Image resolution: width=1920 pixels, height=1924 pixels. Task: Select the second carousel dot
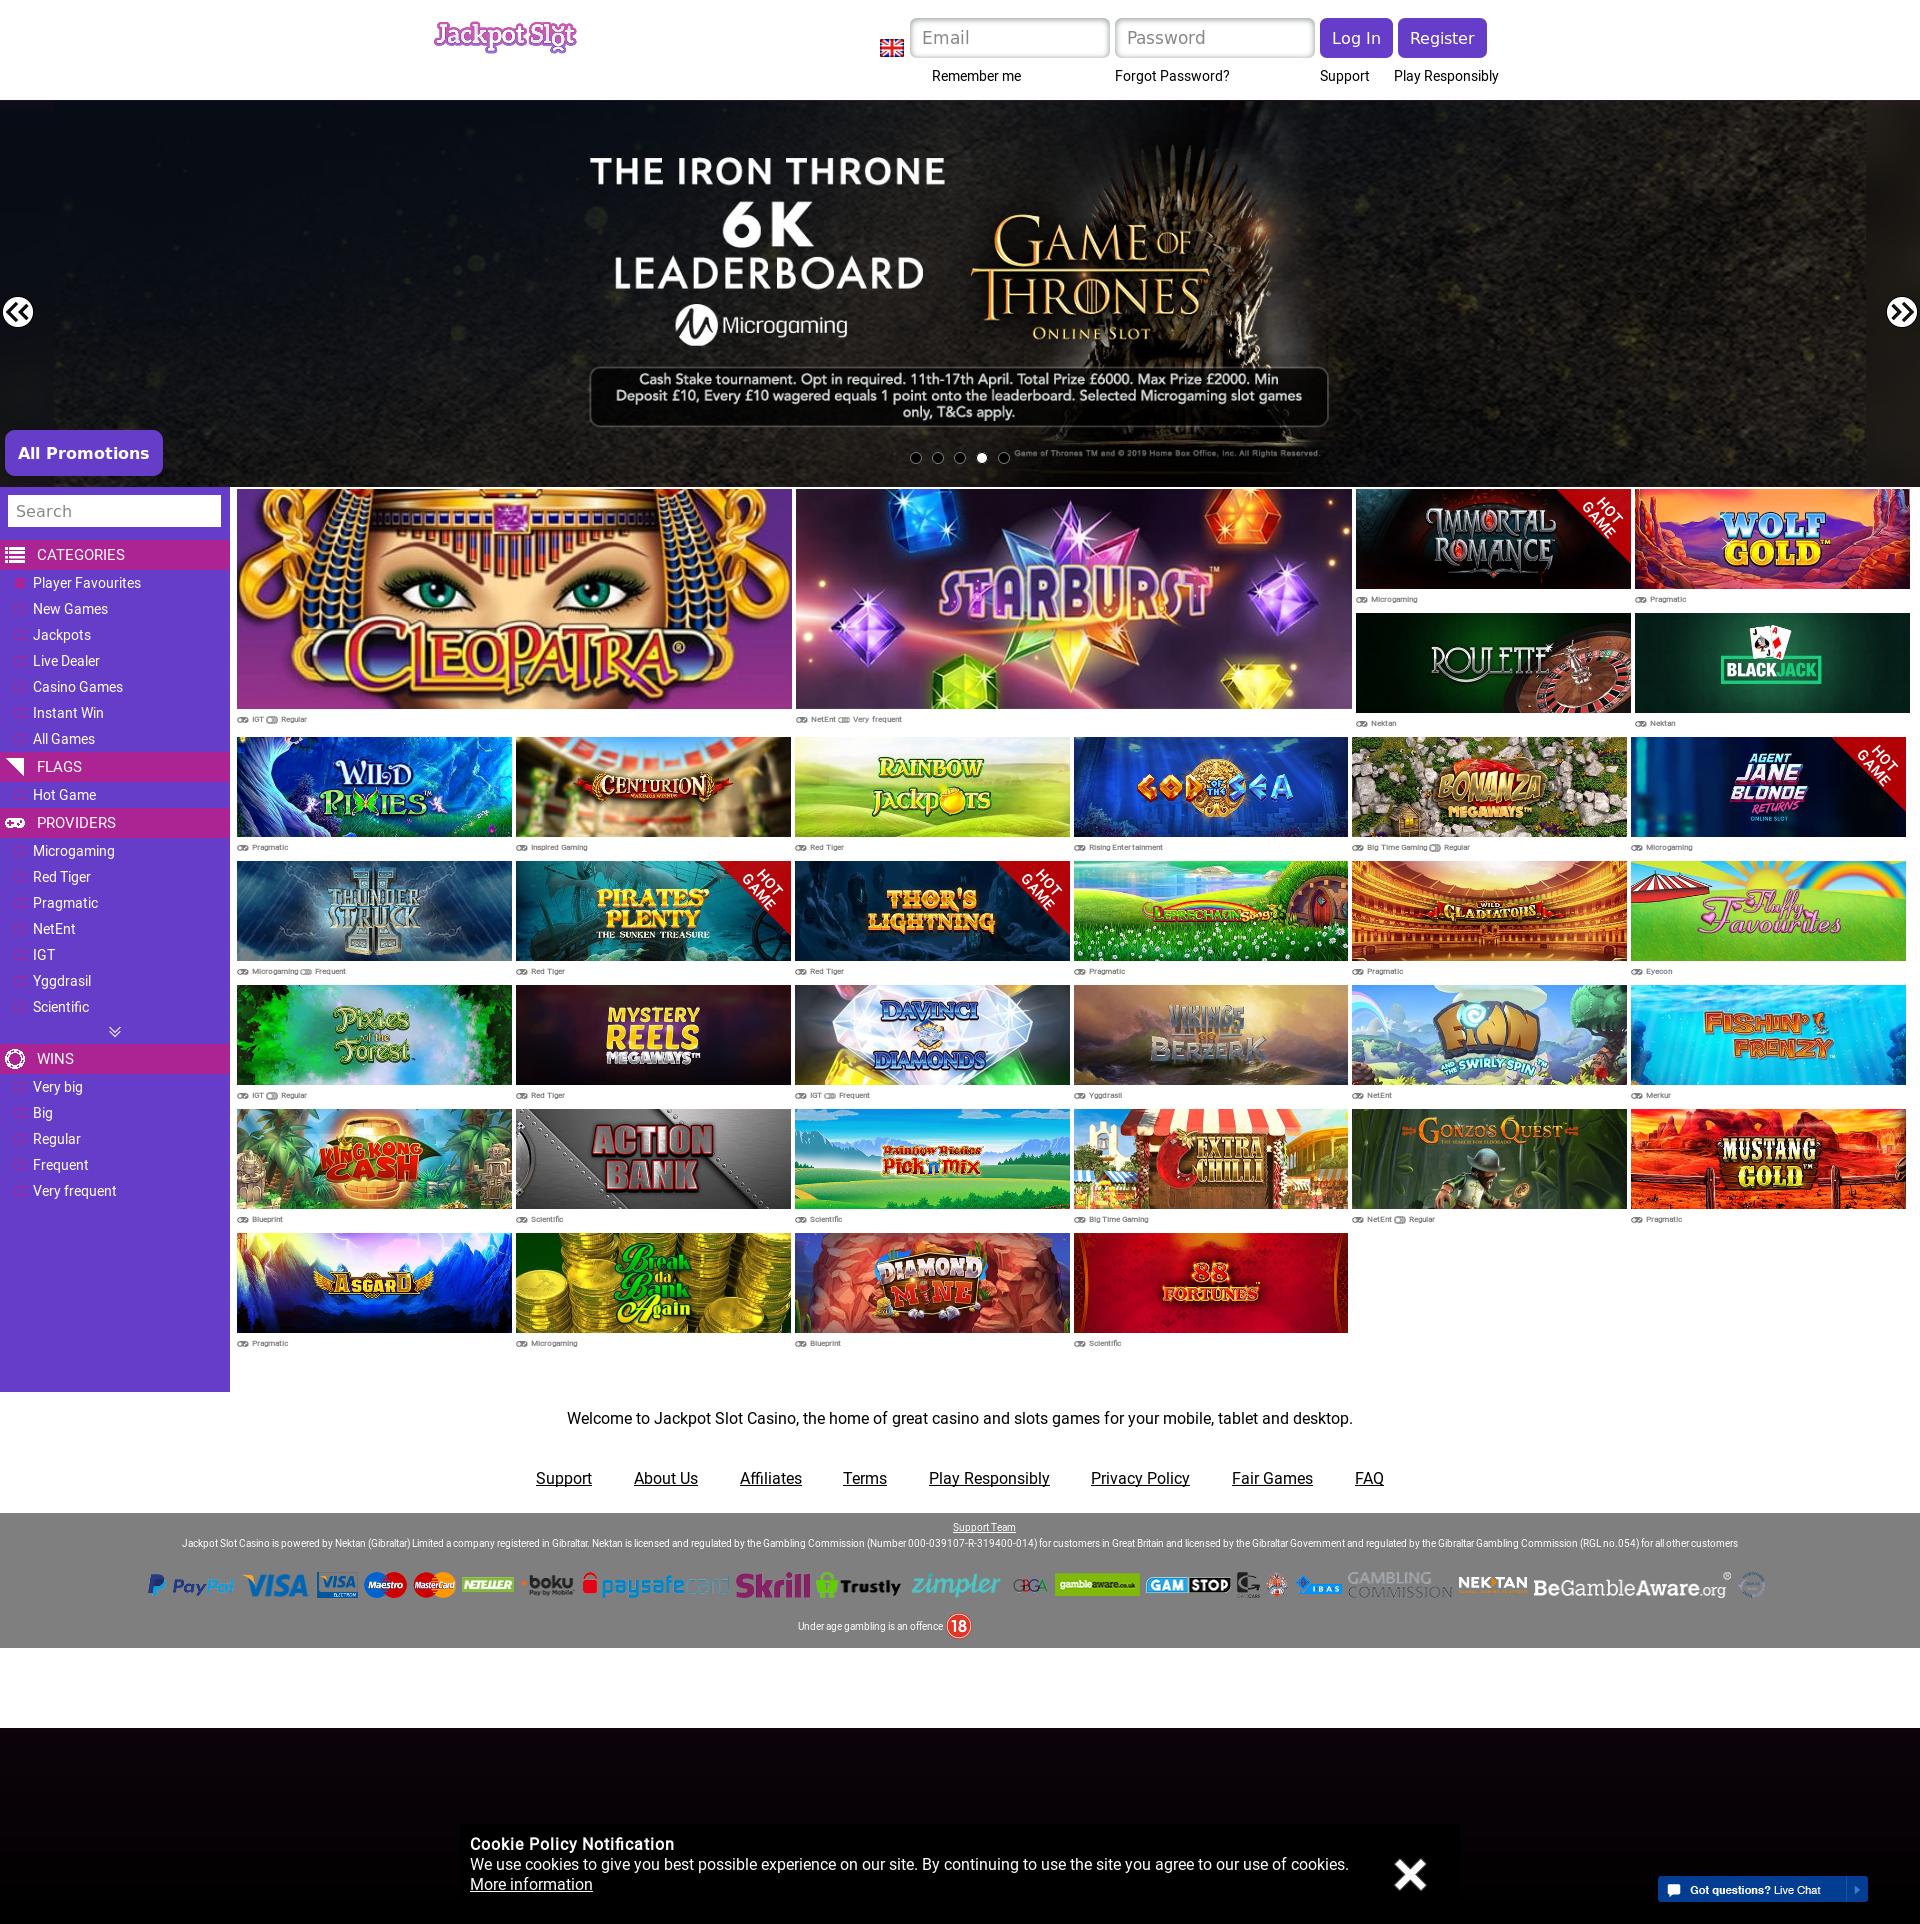click(x=938, y=458)
